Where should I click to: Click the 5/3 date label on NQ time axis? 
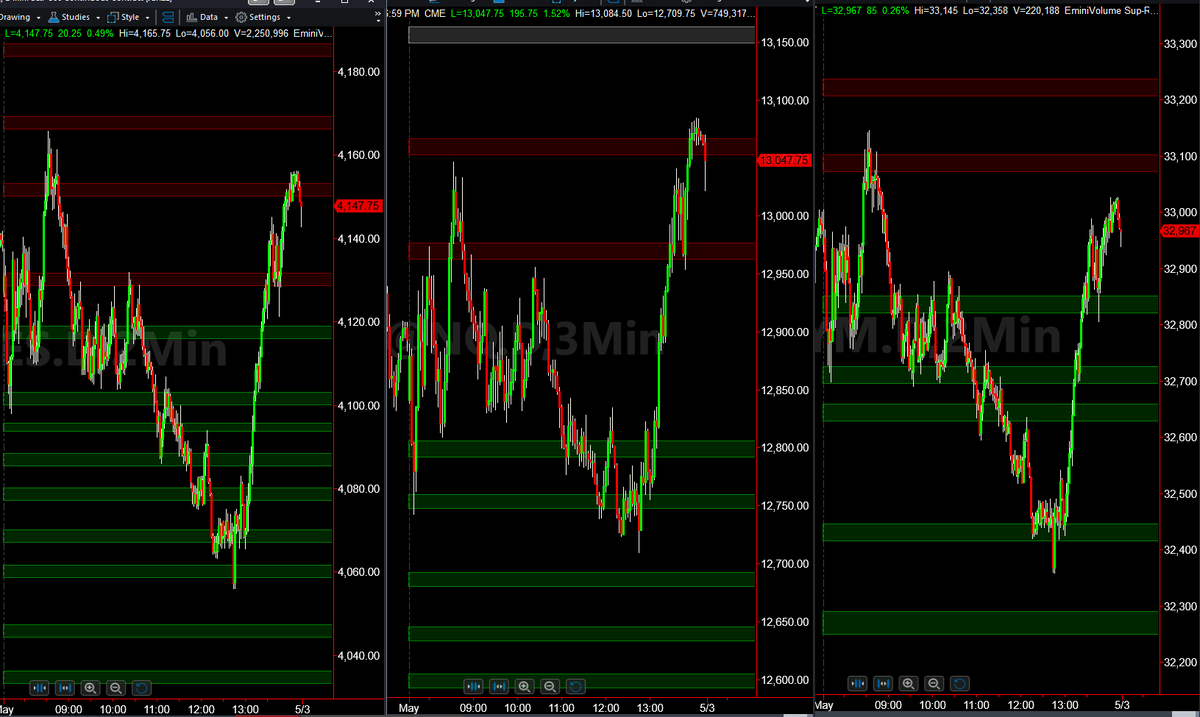pos(705,708)
